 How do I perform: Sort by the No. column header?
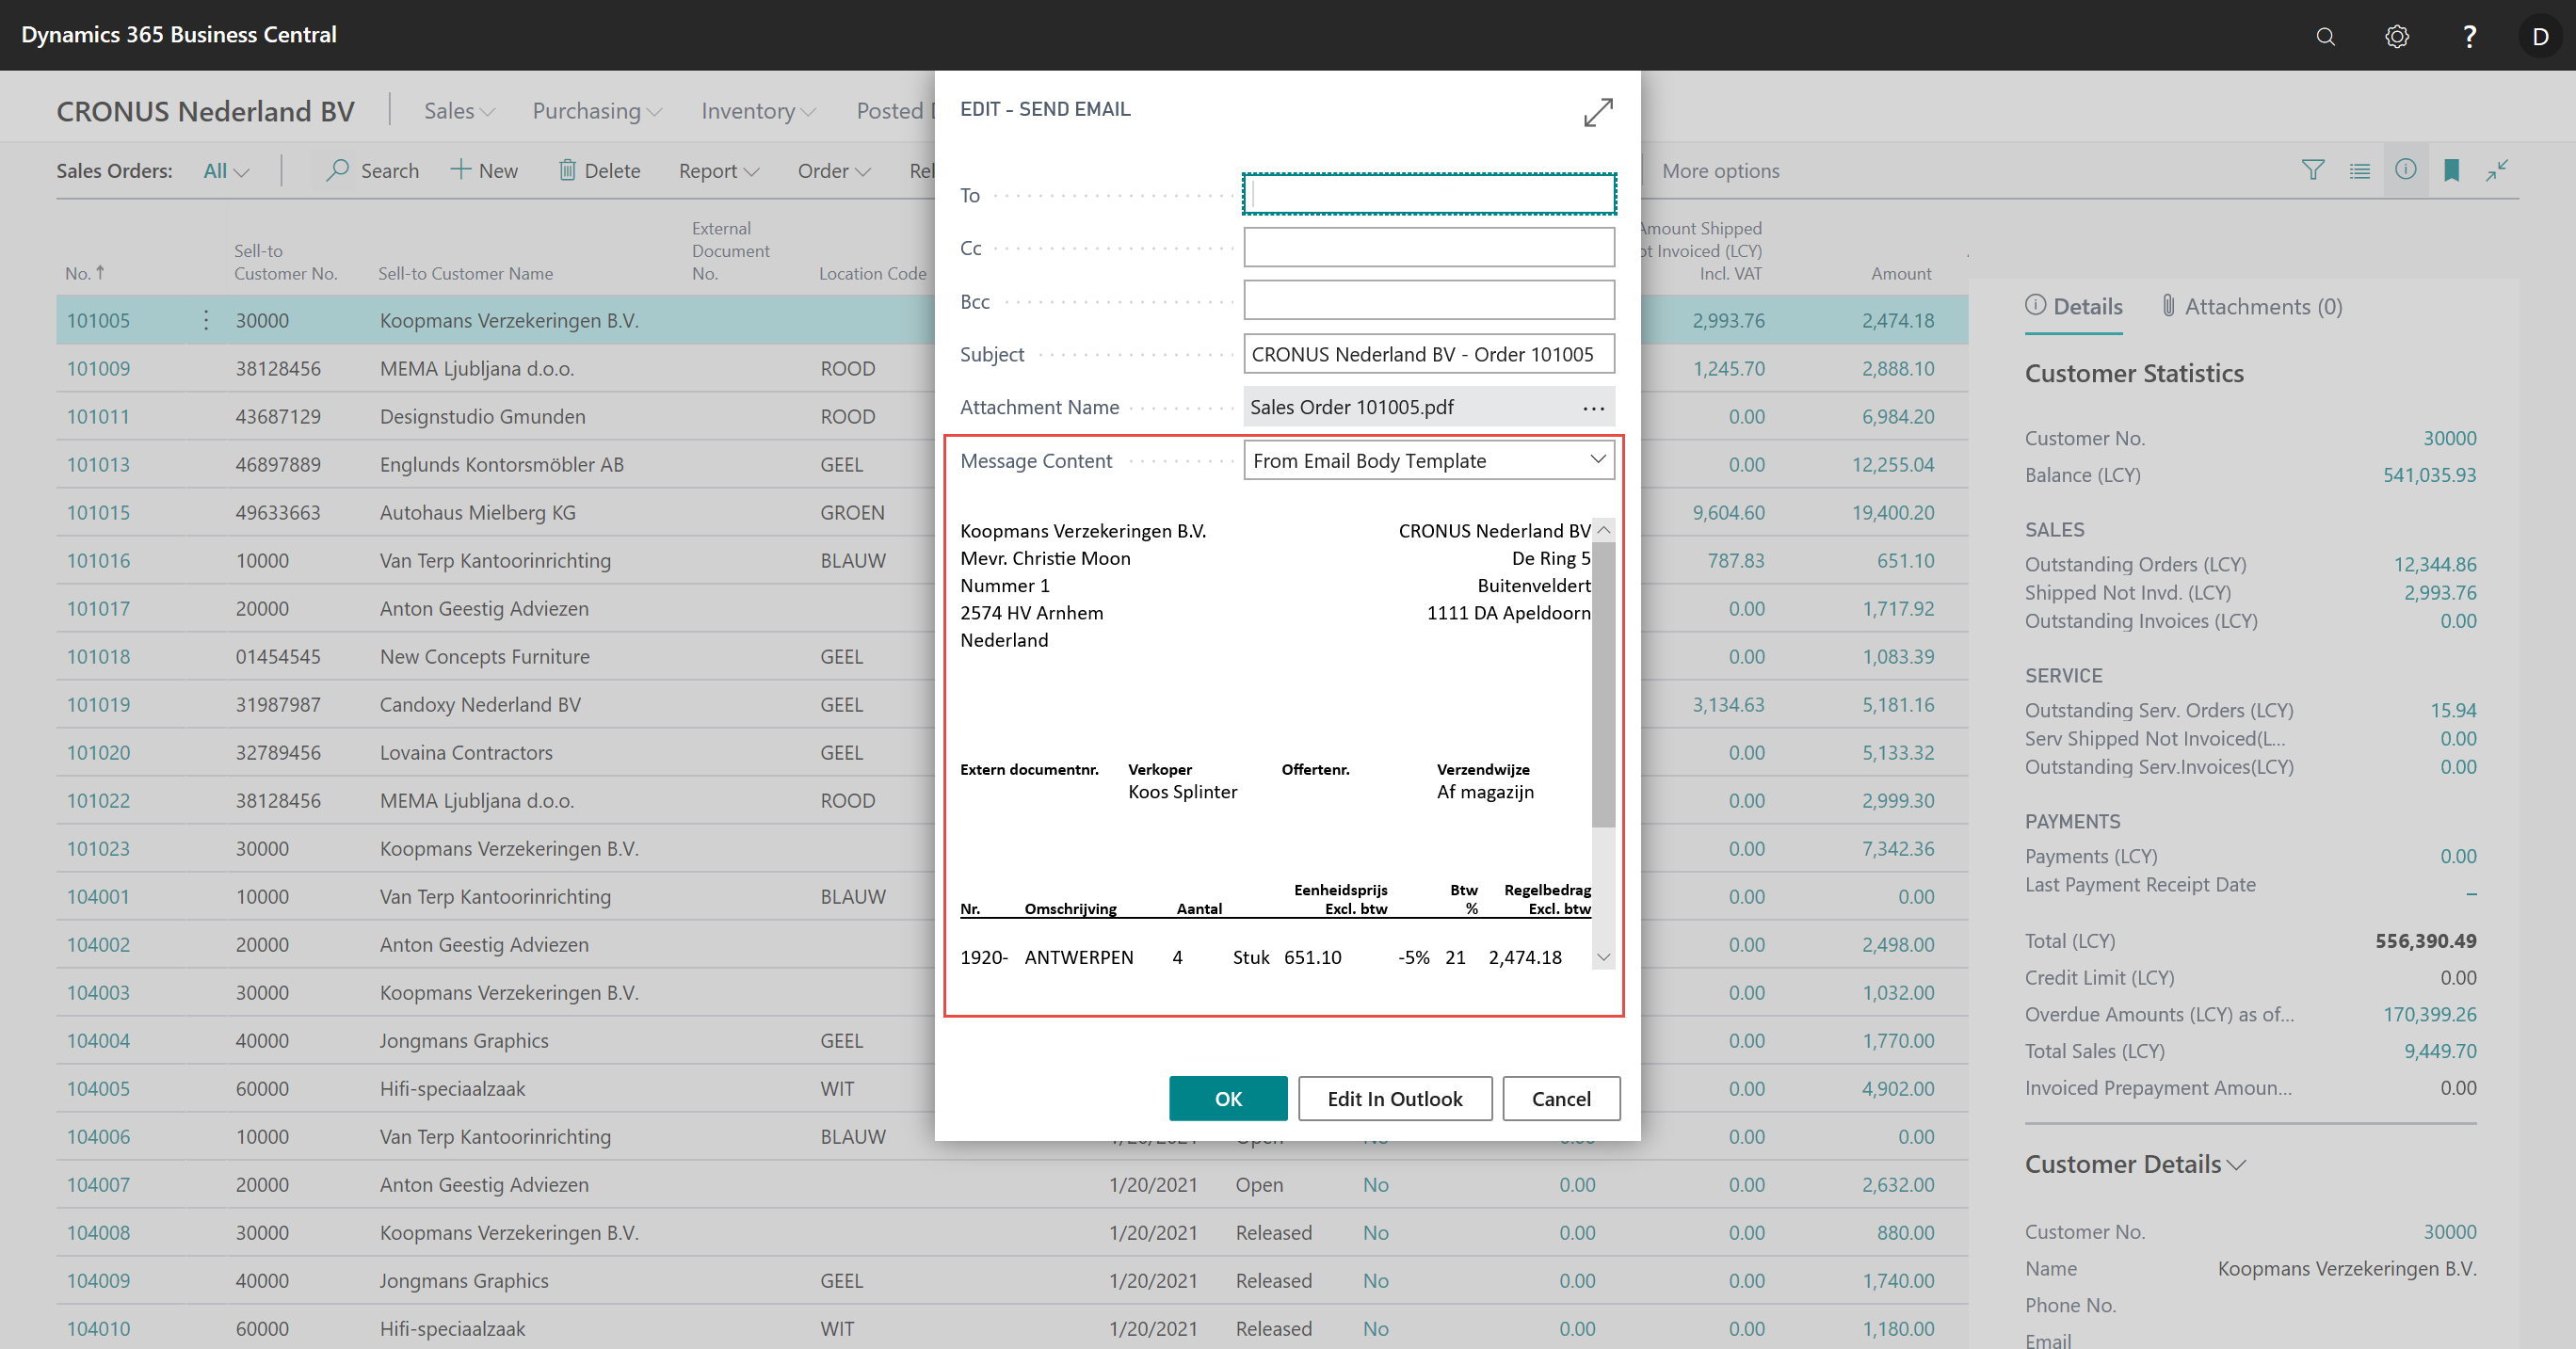84,273
